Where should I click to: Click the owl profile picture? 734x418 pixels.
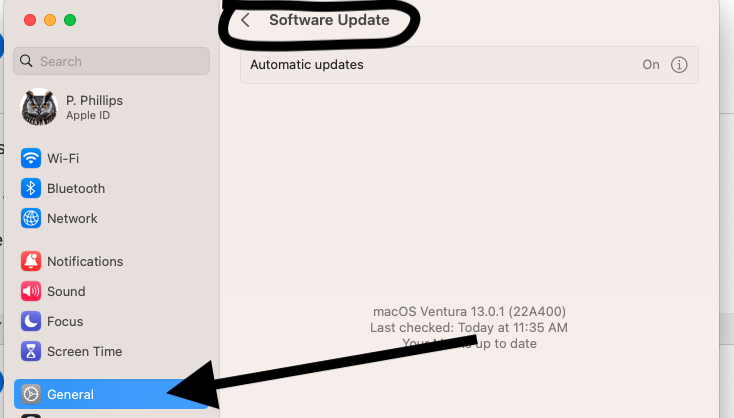[x=39, y=107]
